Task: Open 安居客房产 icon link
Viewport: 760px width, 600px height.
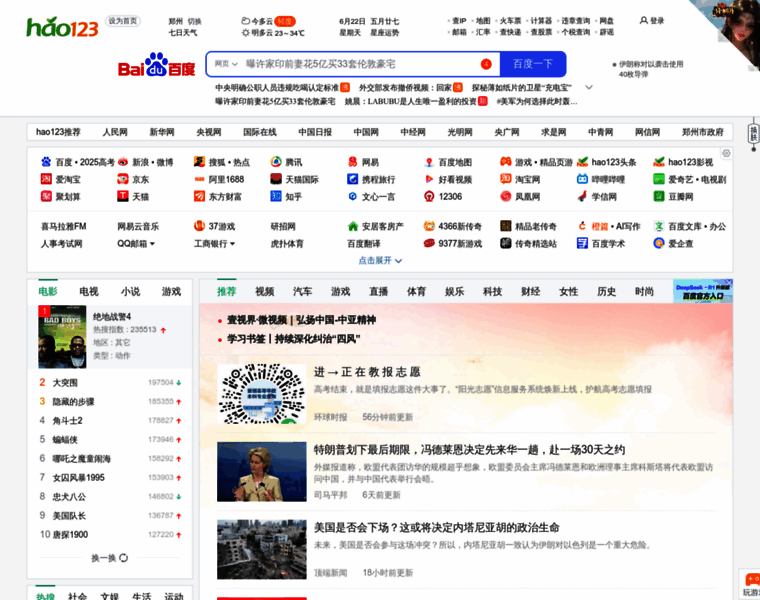Action: tap(352, 226)
